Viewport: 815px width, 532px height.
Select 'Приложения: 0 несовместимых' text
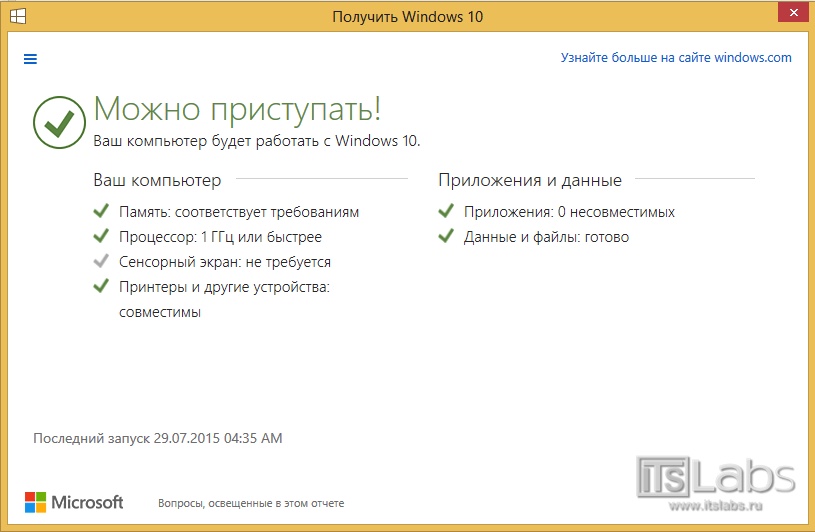click(x=569, y=212)
